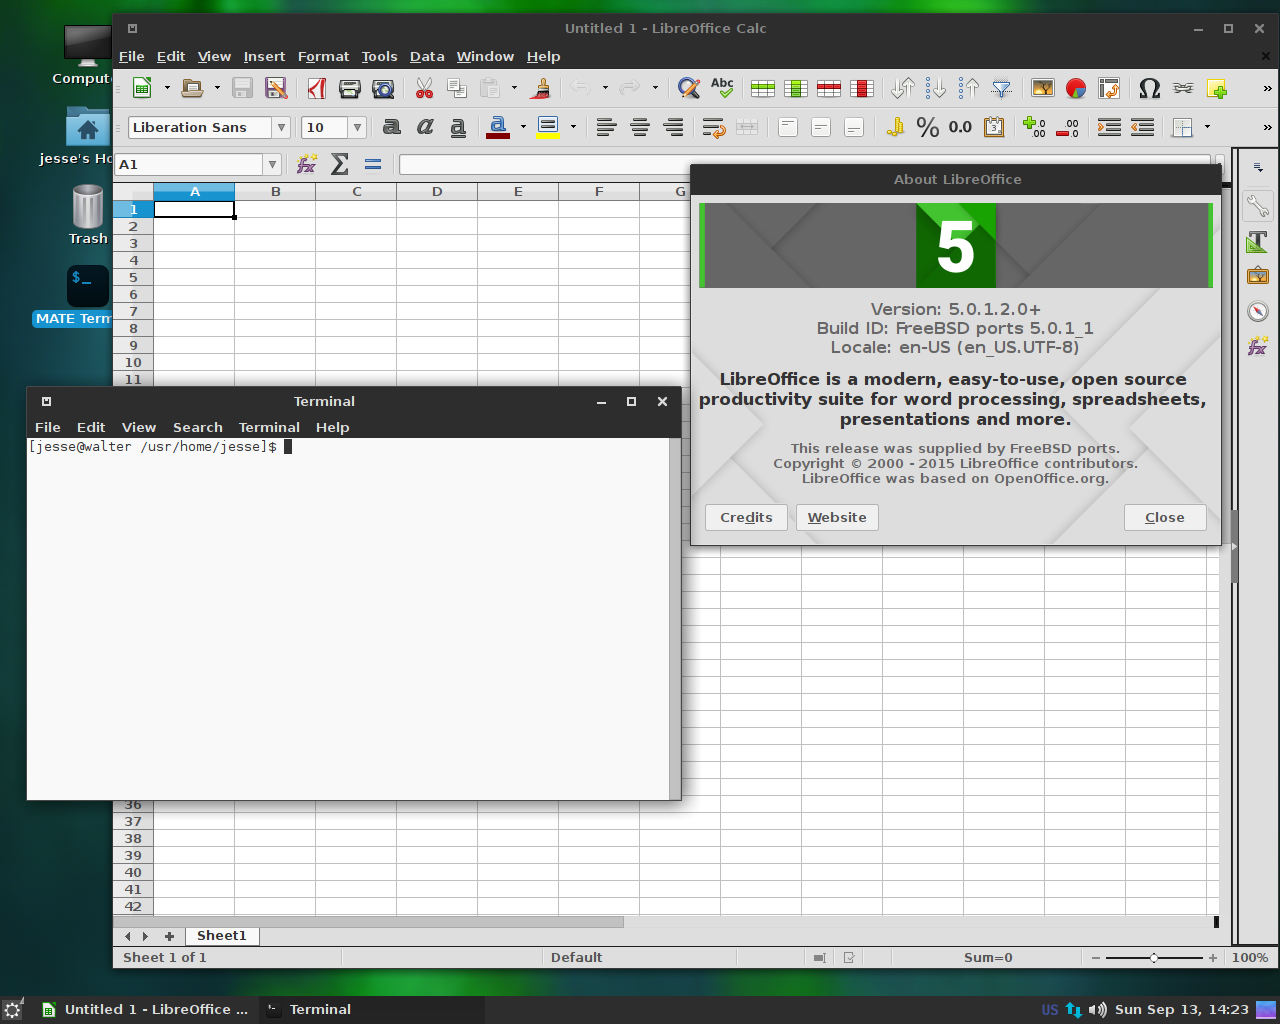Open the font color dropdown arrow
This screenshot has height=1024, width=1280.
pos(523,127)
